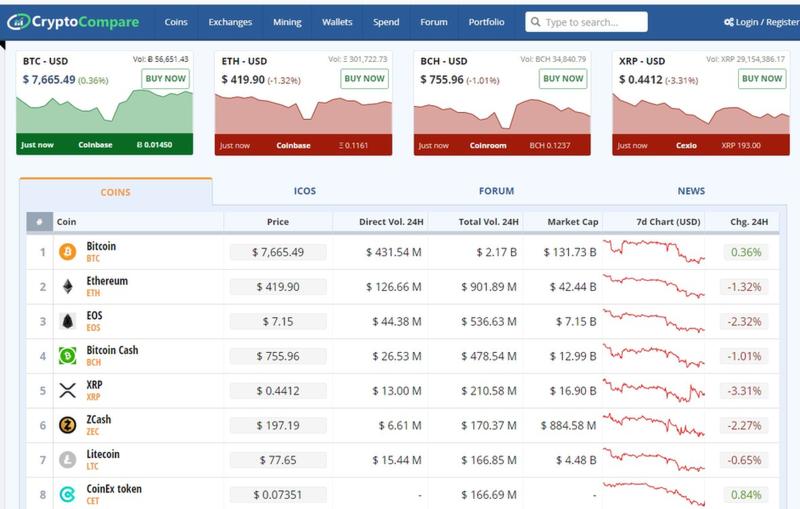The height and width of the screenshot is (509, 800).
Task: Click Login / Register link
Action: 761,22
